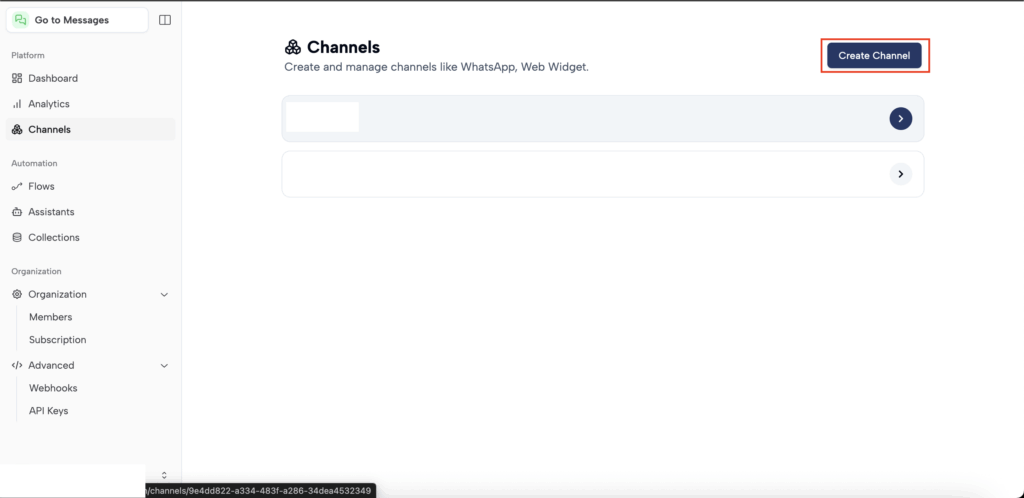Click the Dashboard grid icon
This screenshot has height=498, width=1024.
17,78
